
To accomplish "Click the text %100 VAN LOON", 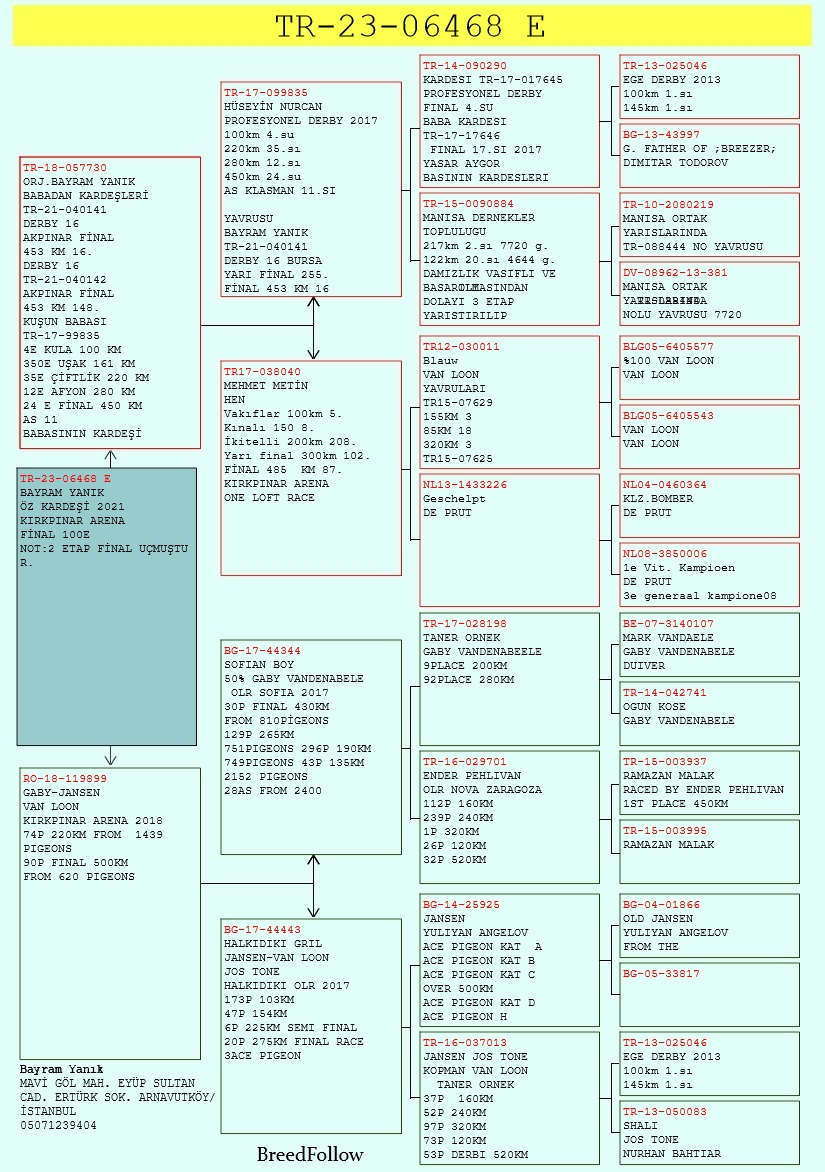I will coord(668,360).
